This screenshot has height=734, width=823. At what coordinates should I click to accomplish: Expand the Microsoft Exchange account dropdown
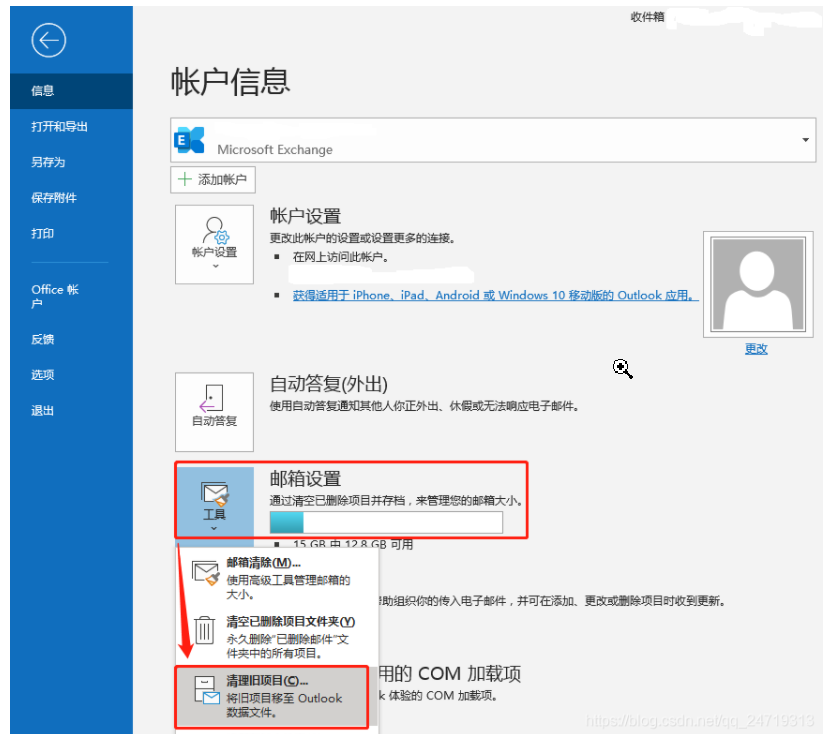pos(806,140)
